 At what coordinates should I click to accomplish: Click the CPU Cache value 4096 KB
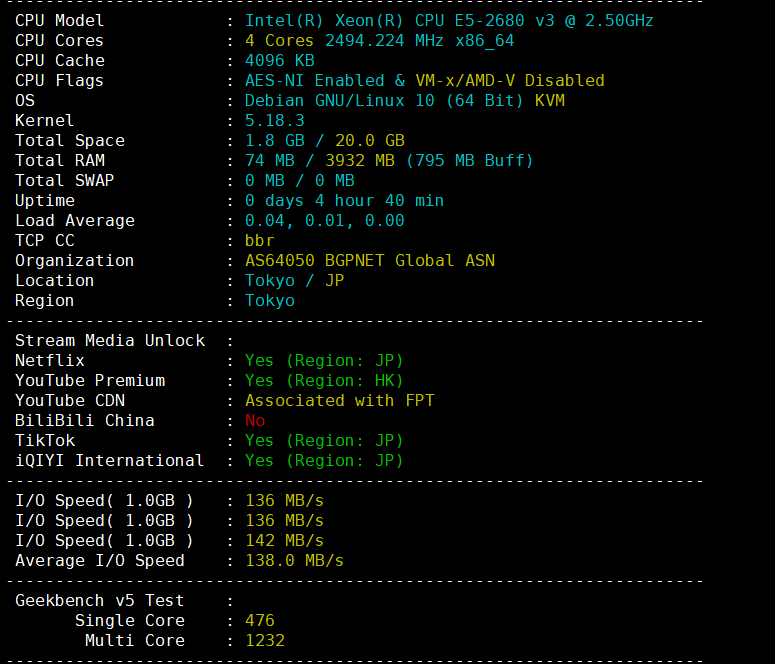click(x=279, y=60)
